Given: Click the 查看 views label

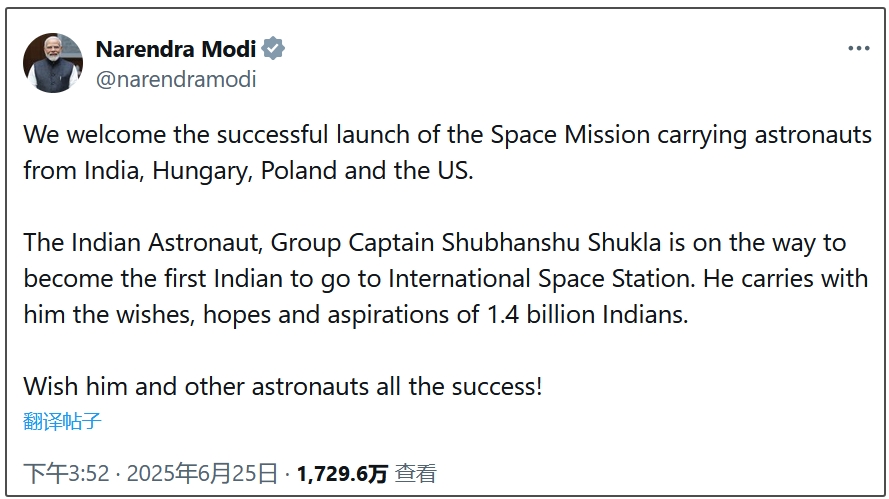Looking at the screenshot, I should click(x=416, y=473).
